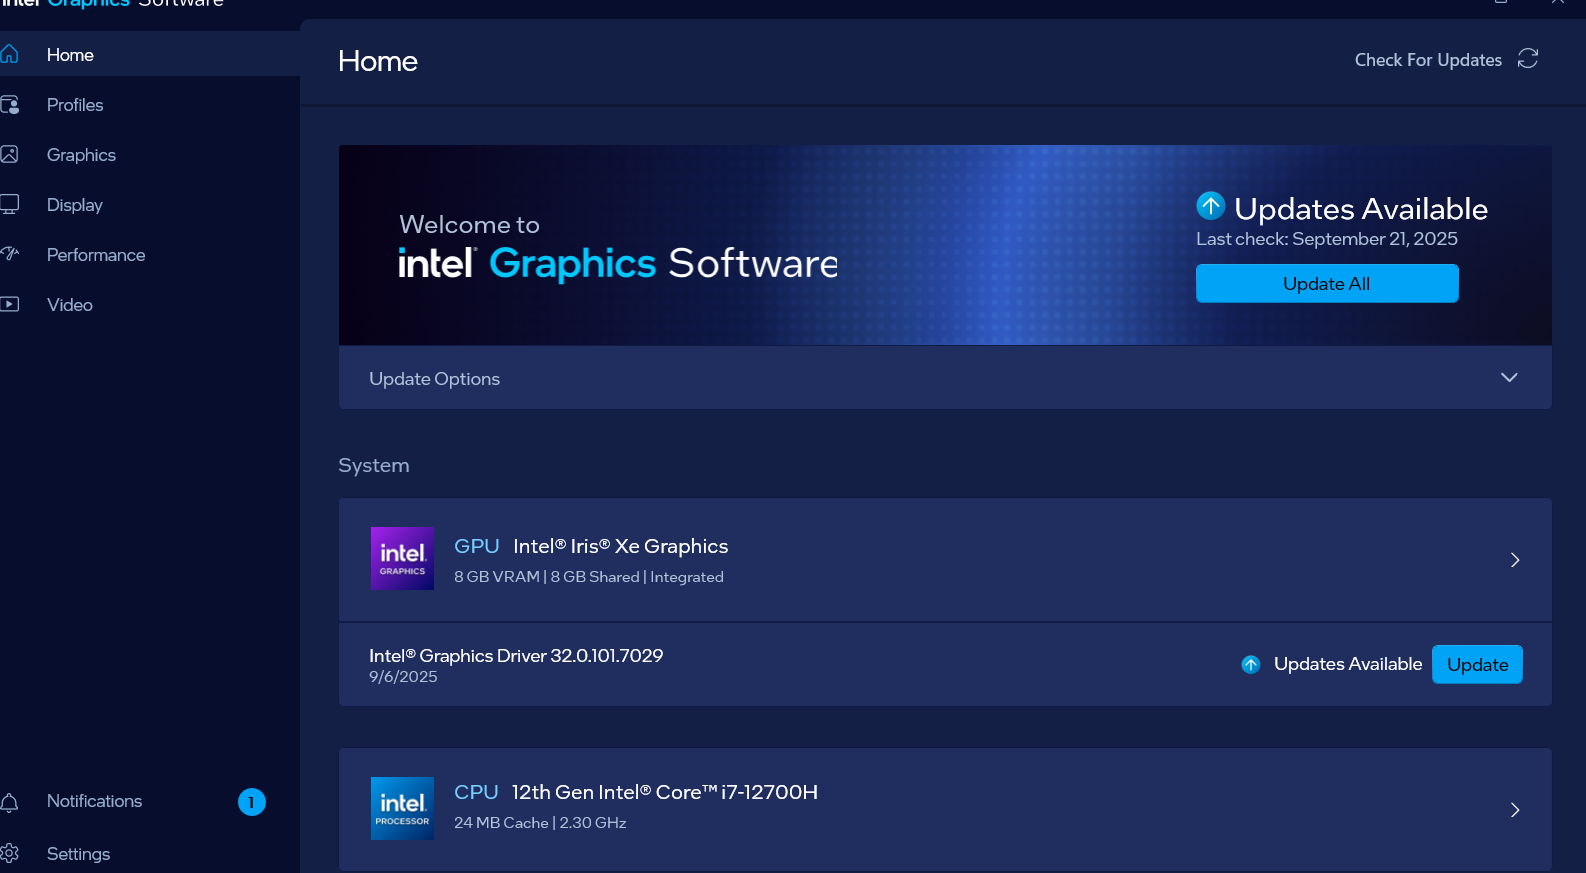Expand GPU details with the right chevron
1586x873 pixels.
[1515, 560]
